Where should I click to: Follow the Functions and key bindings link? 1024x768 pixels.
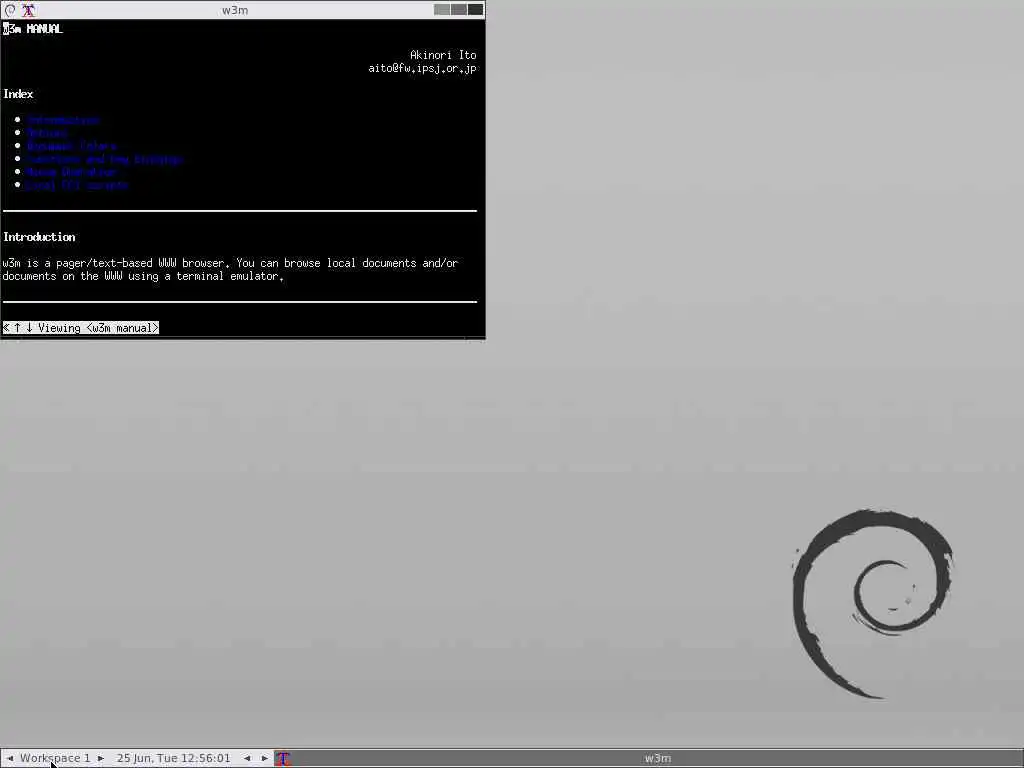coord(105,159)
